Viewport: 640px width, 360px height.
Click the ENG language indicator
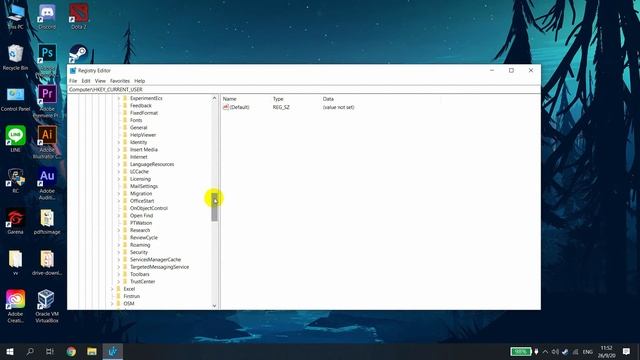(x=587, y=351)
